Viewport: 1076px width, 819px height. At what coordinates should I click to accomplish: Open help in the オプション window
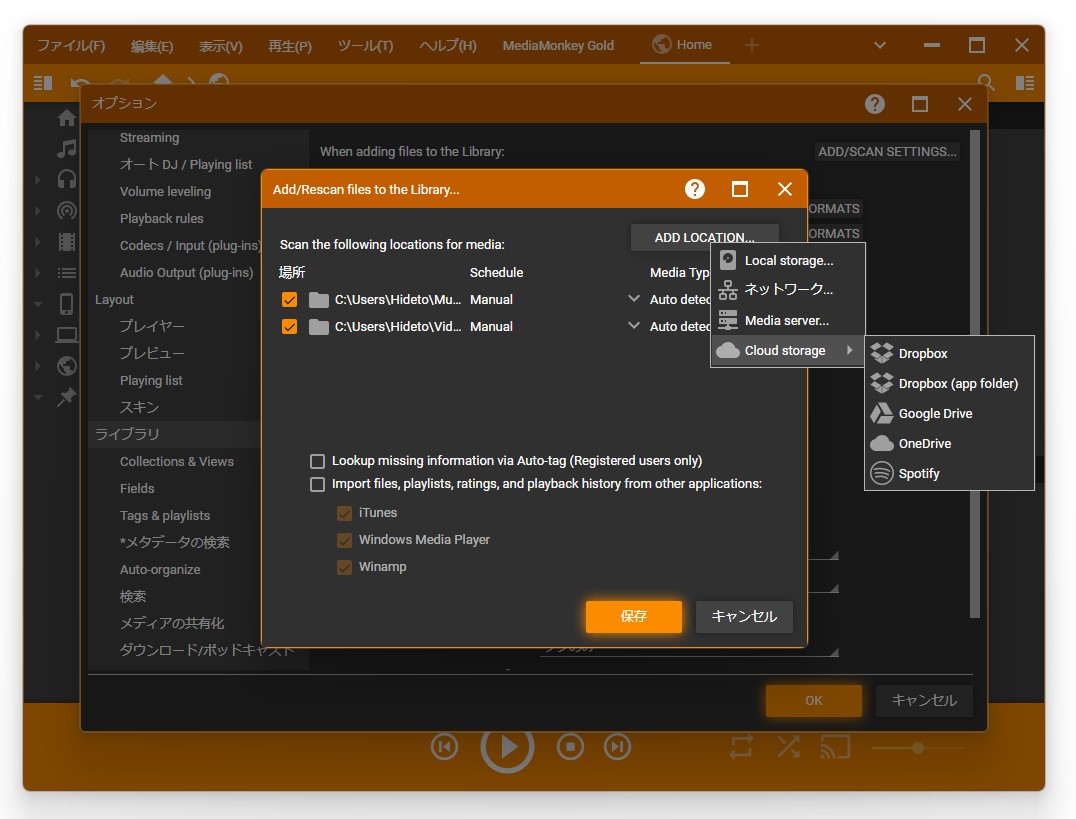[x=874, y=104]
